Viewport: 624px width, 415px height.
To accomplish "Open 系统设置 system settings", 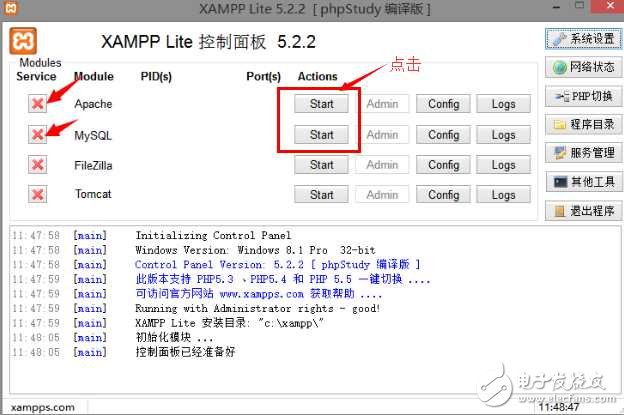I will tap(583, 39).
